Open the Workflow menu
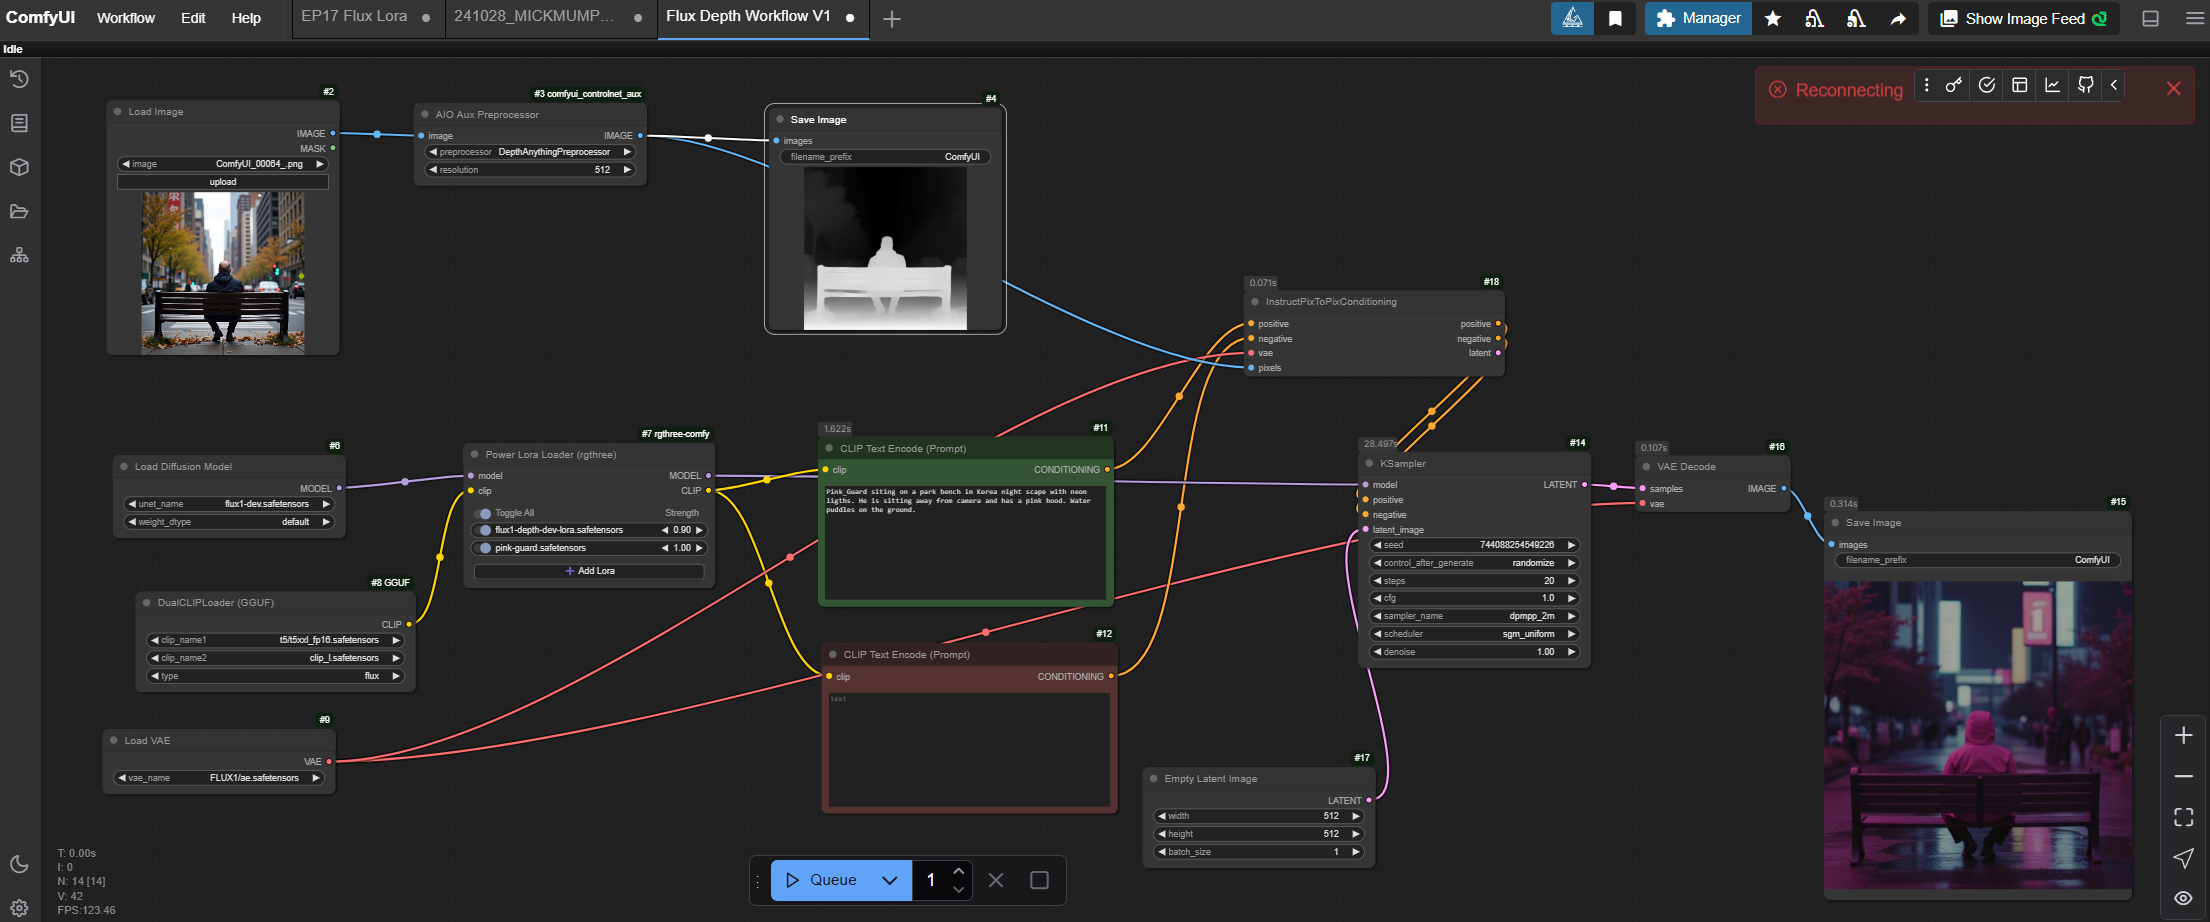Image resolution: width=2210 pixels, height=922 pixels. 125,18
